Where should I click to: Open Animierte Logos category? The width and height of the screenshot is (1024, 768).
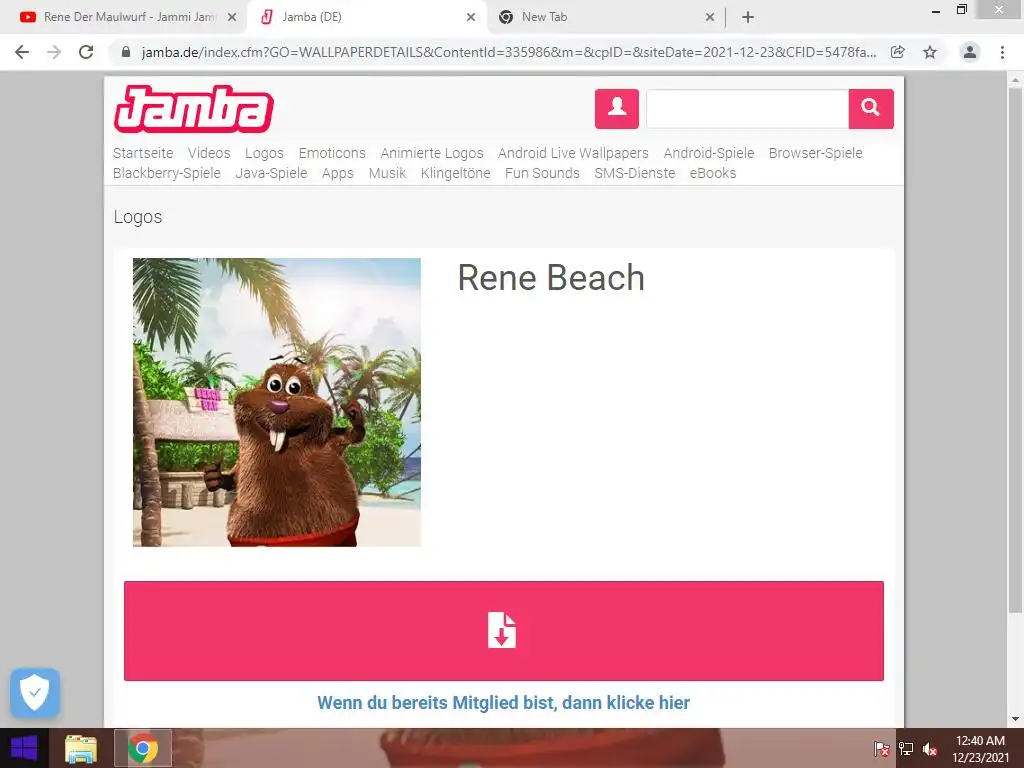432,153
